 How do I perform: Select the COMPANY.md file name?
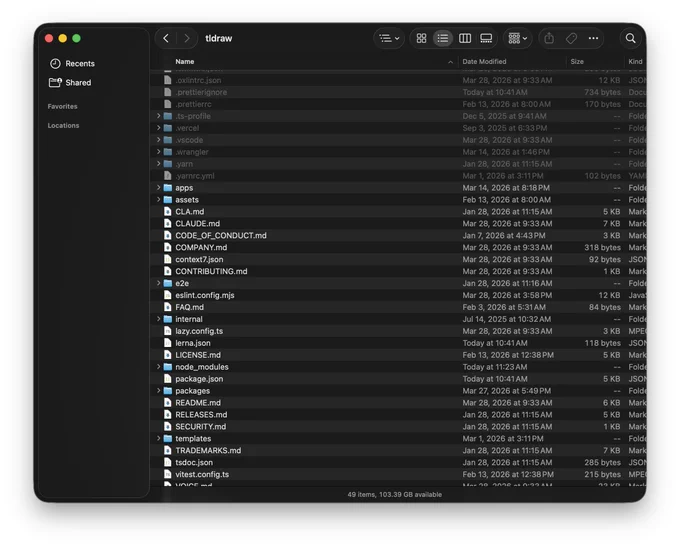coord(201,247)
